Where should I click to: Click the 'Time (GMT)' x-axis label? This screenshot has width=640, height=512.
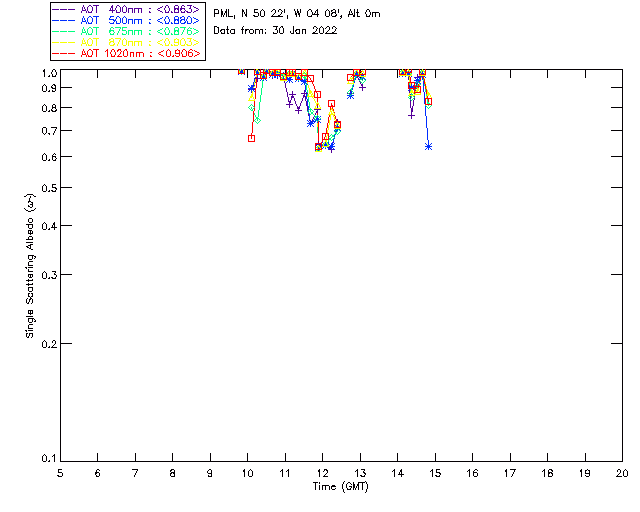(341, 486)
